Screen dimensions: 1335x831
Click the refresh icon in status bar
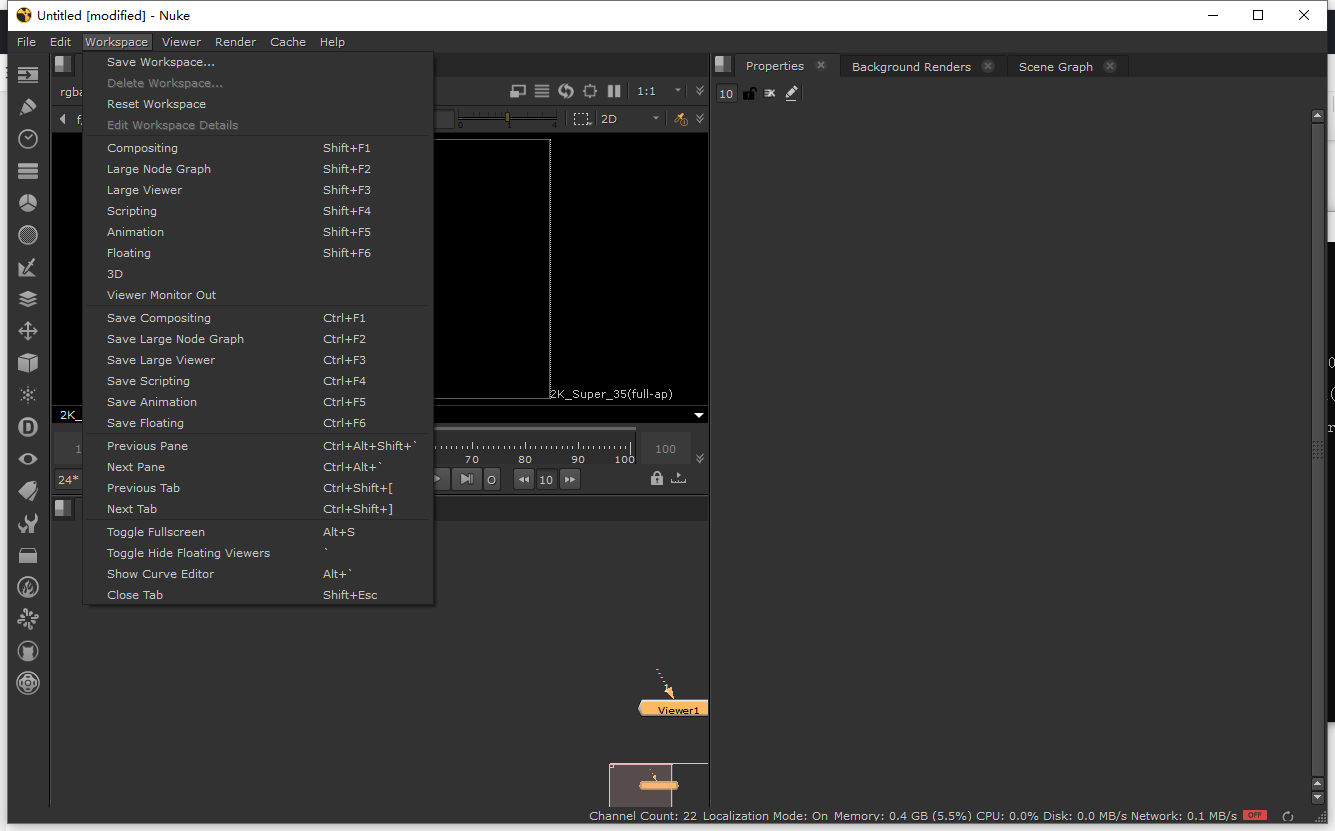coord(1288,816)
